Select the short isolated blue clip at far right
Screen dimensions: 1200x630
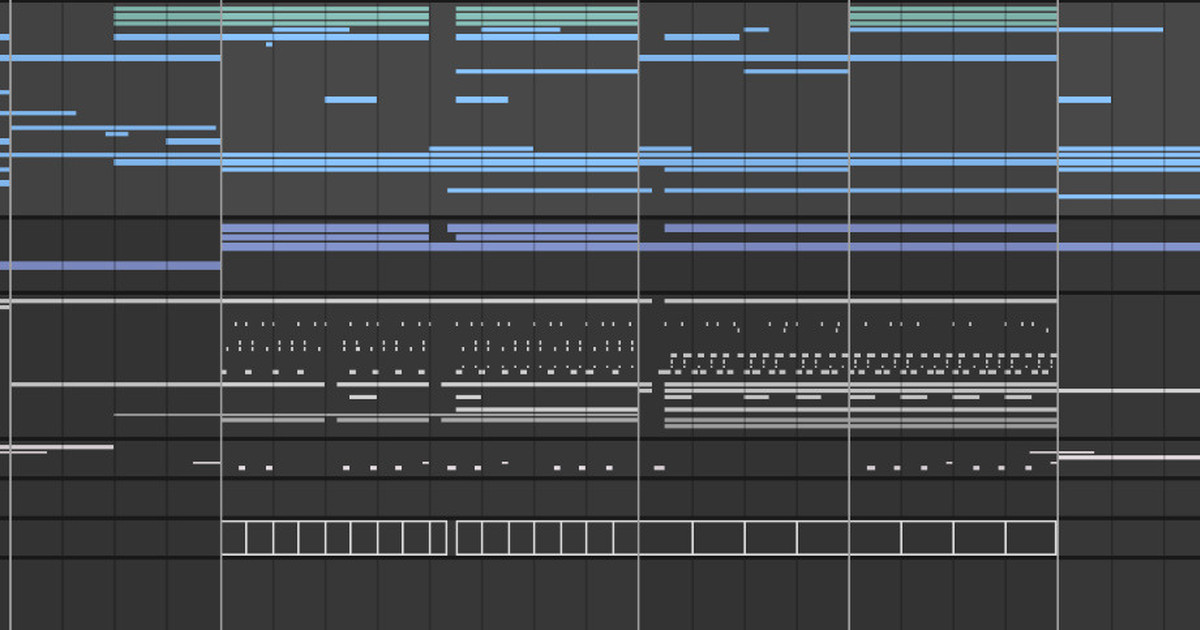click(x=1085, y=100)
